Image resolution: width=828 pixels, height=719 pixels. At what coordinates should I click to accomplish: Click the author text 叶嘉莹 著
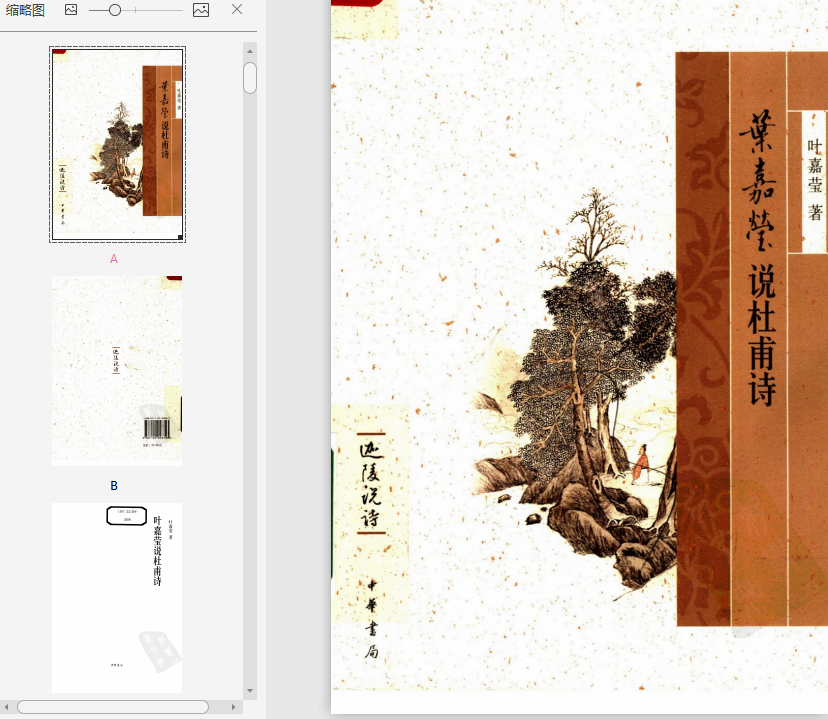tap(815, 179)
